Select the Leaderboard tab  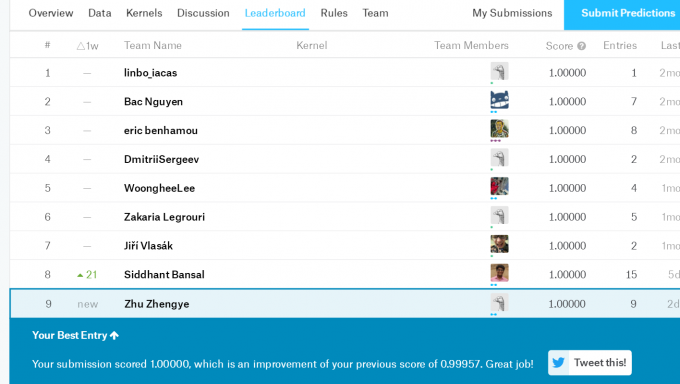point(275,13)
